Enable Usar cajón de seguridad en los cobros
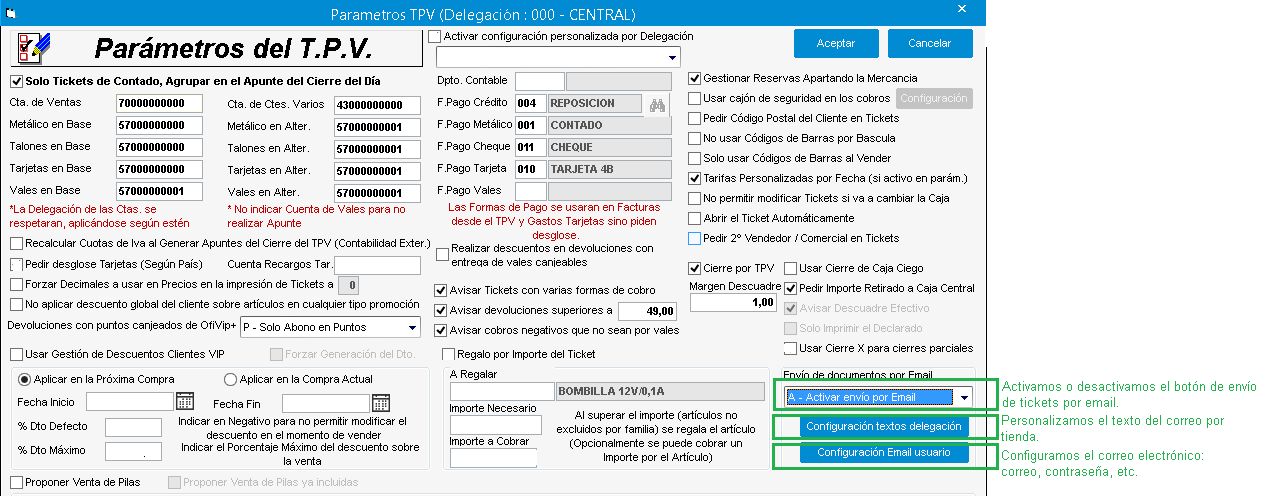1264x496 pixels. click(694, 98)
